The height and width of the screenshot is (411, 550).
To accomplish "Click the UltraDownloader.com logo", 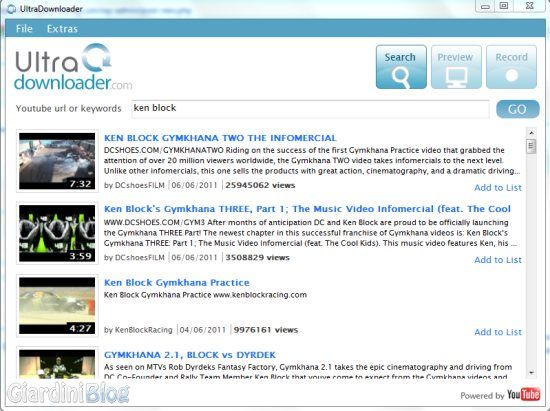I will tap(73, 67).
